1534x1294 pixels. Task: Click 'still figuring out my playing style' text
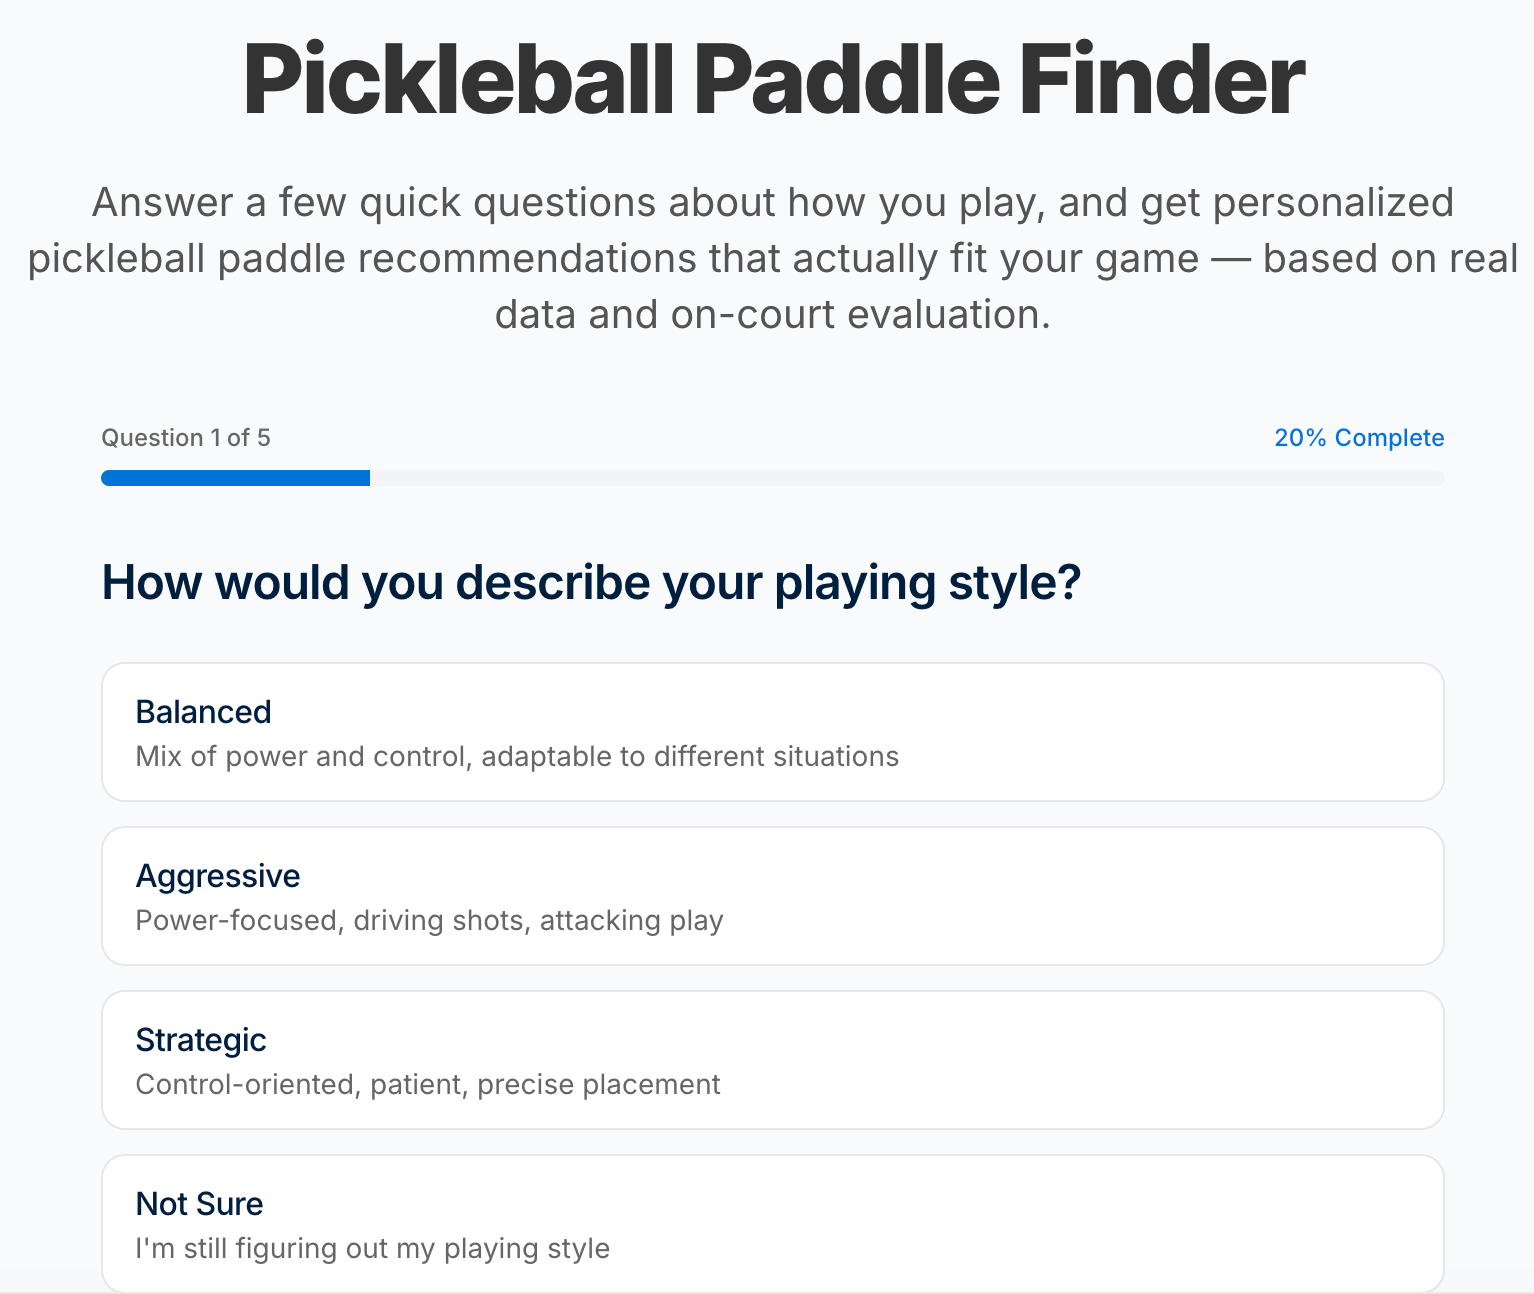(x=372, y=1248)
